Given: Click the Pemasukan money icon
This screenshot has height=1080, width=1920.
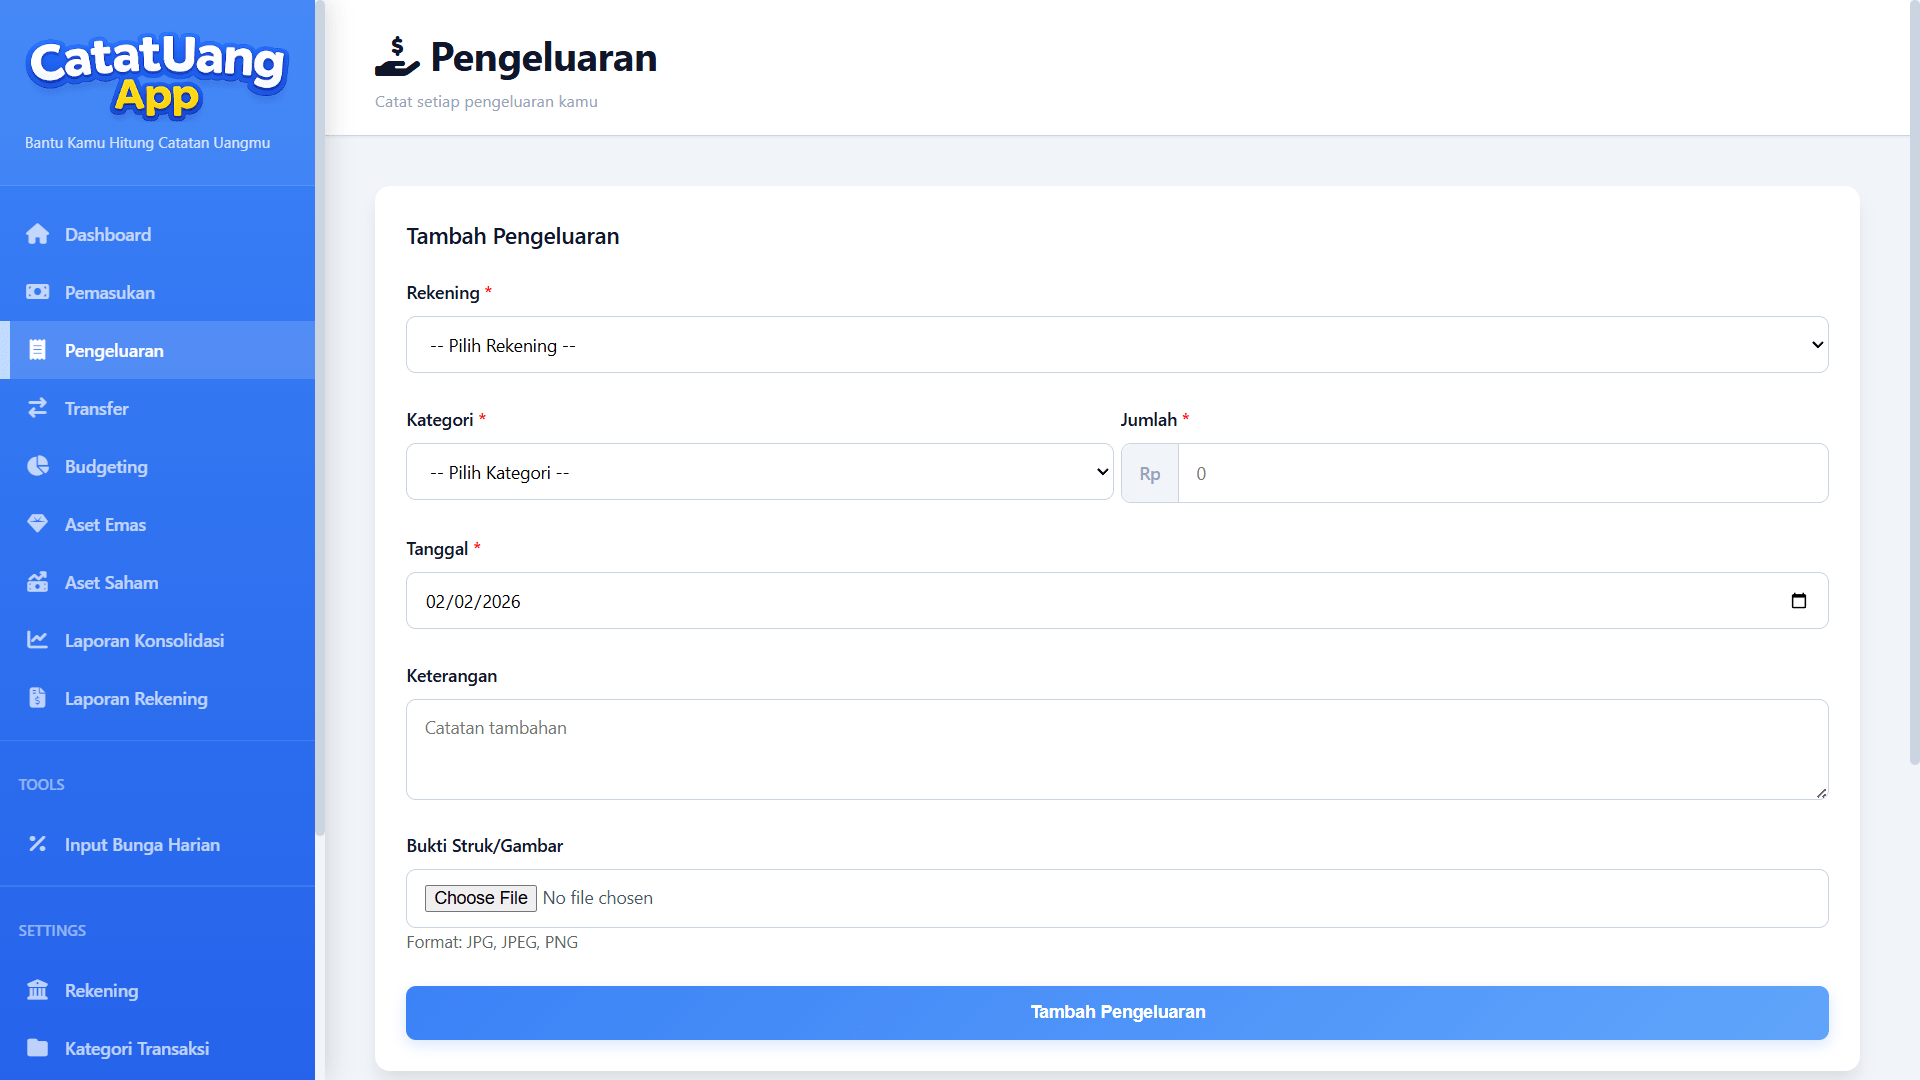Looking at the screenshot, I should [x=38, y=292].
